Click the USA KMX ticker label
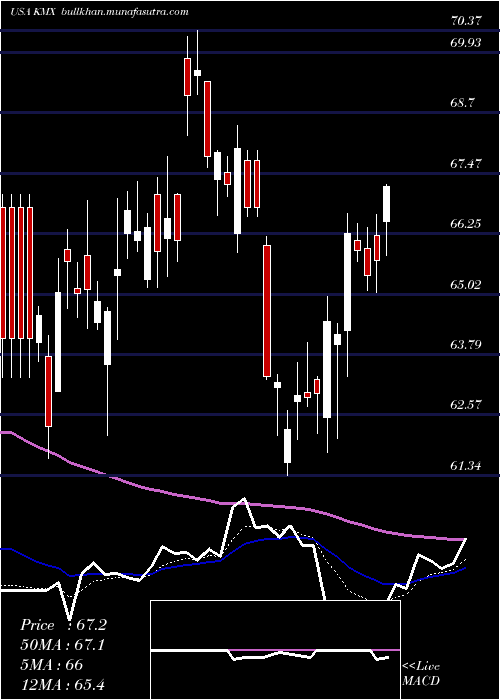 point(32,12)
